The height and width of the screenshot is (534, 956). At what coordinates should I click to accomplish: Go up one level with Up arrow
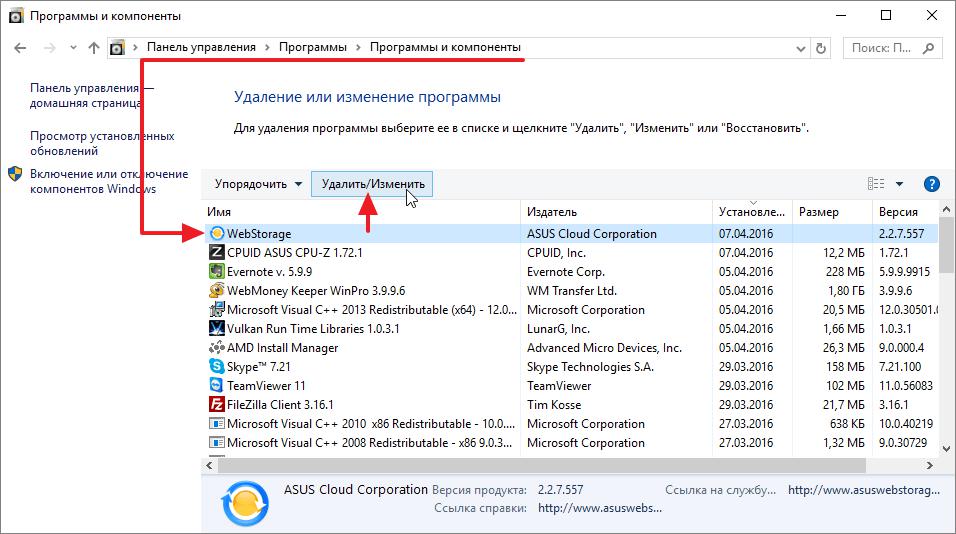tap(93, 48)
